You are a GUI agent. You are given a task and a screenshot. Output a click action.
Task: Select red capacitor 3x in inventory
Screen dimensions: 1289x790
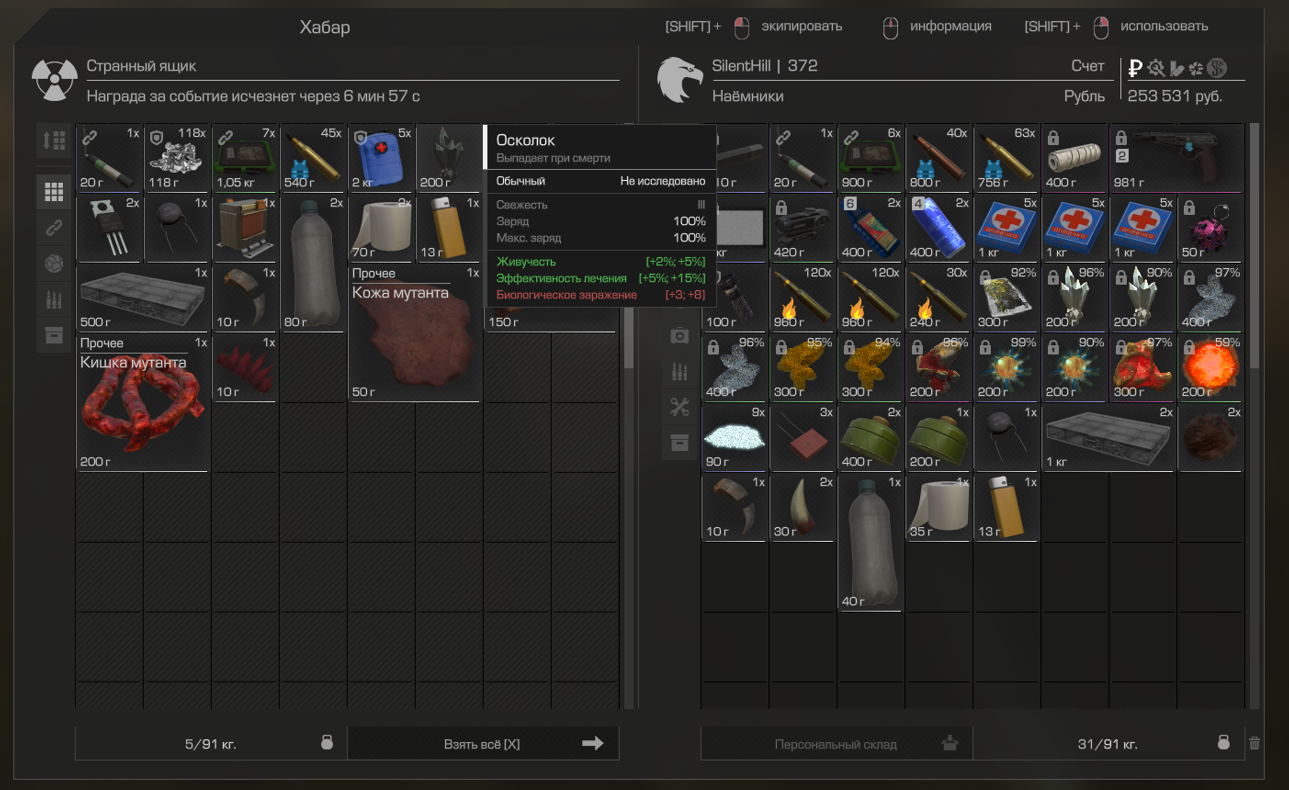(x=802, y=438)
